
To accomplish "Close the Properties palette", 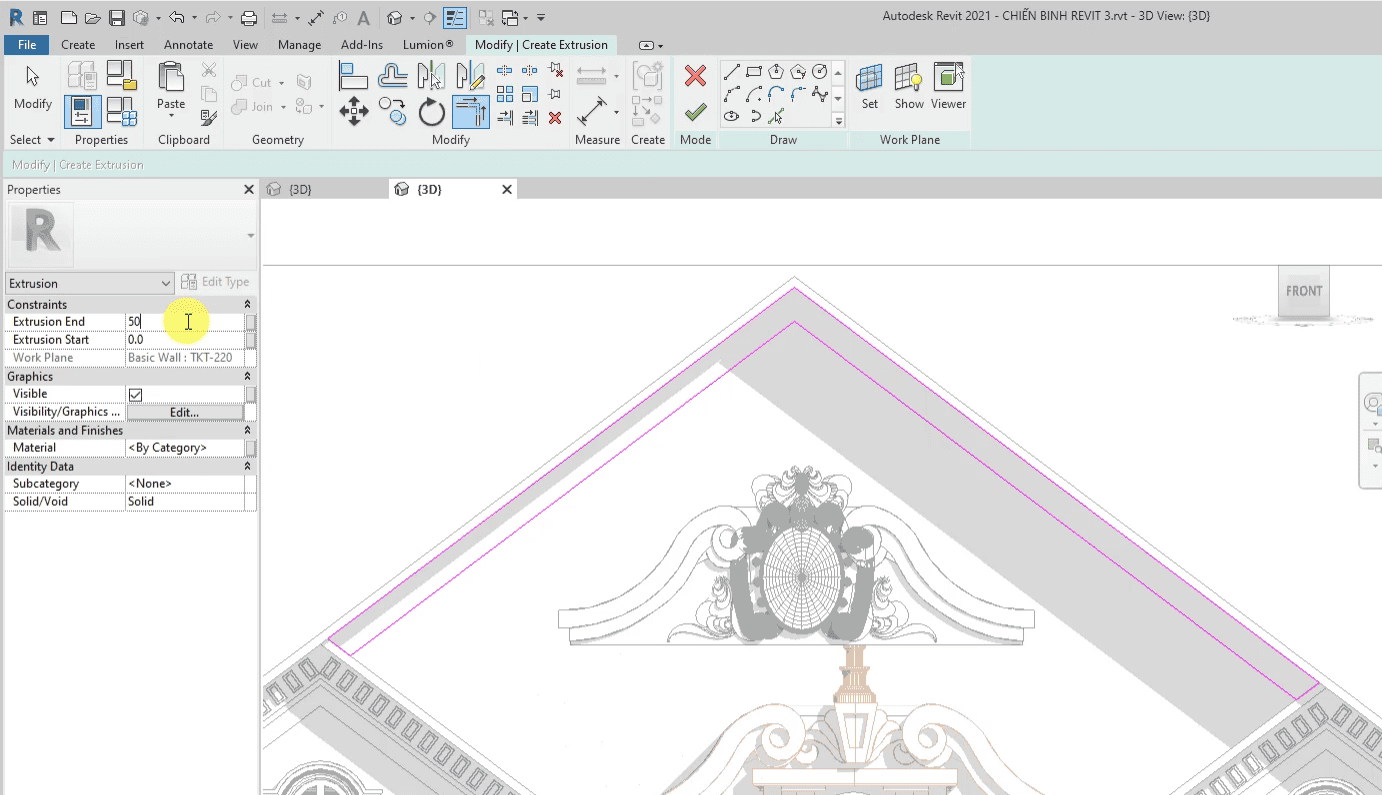I will point(249,189).
